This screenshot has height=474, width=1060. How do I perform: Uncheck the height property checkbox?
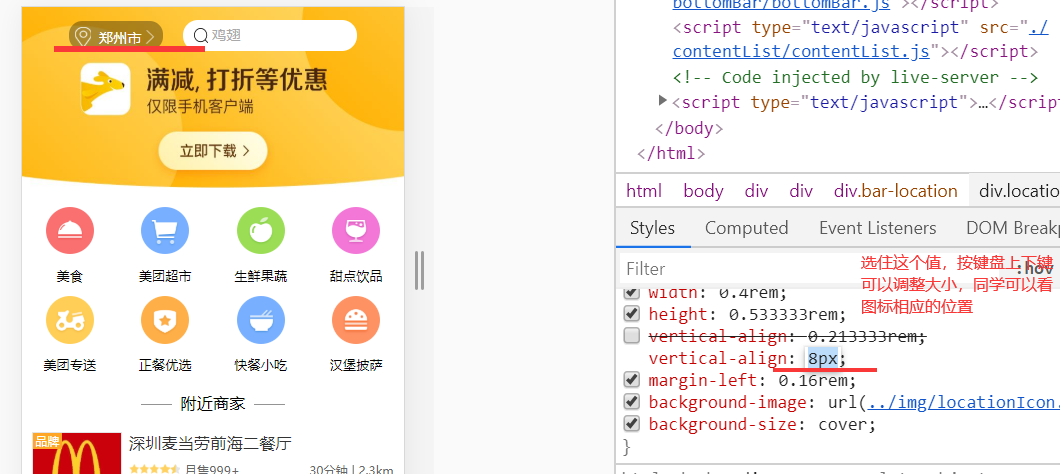point(631,314)
